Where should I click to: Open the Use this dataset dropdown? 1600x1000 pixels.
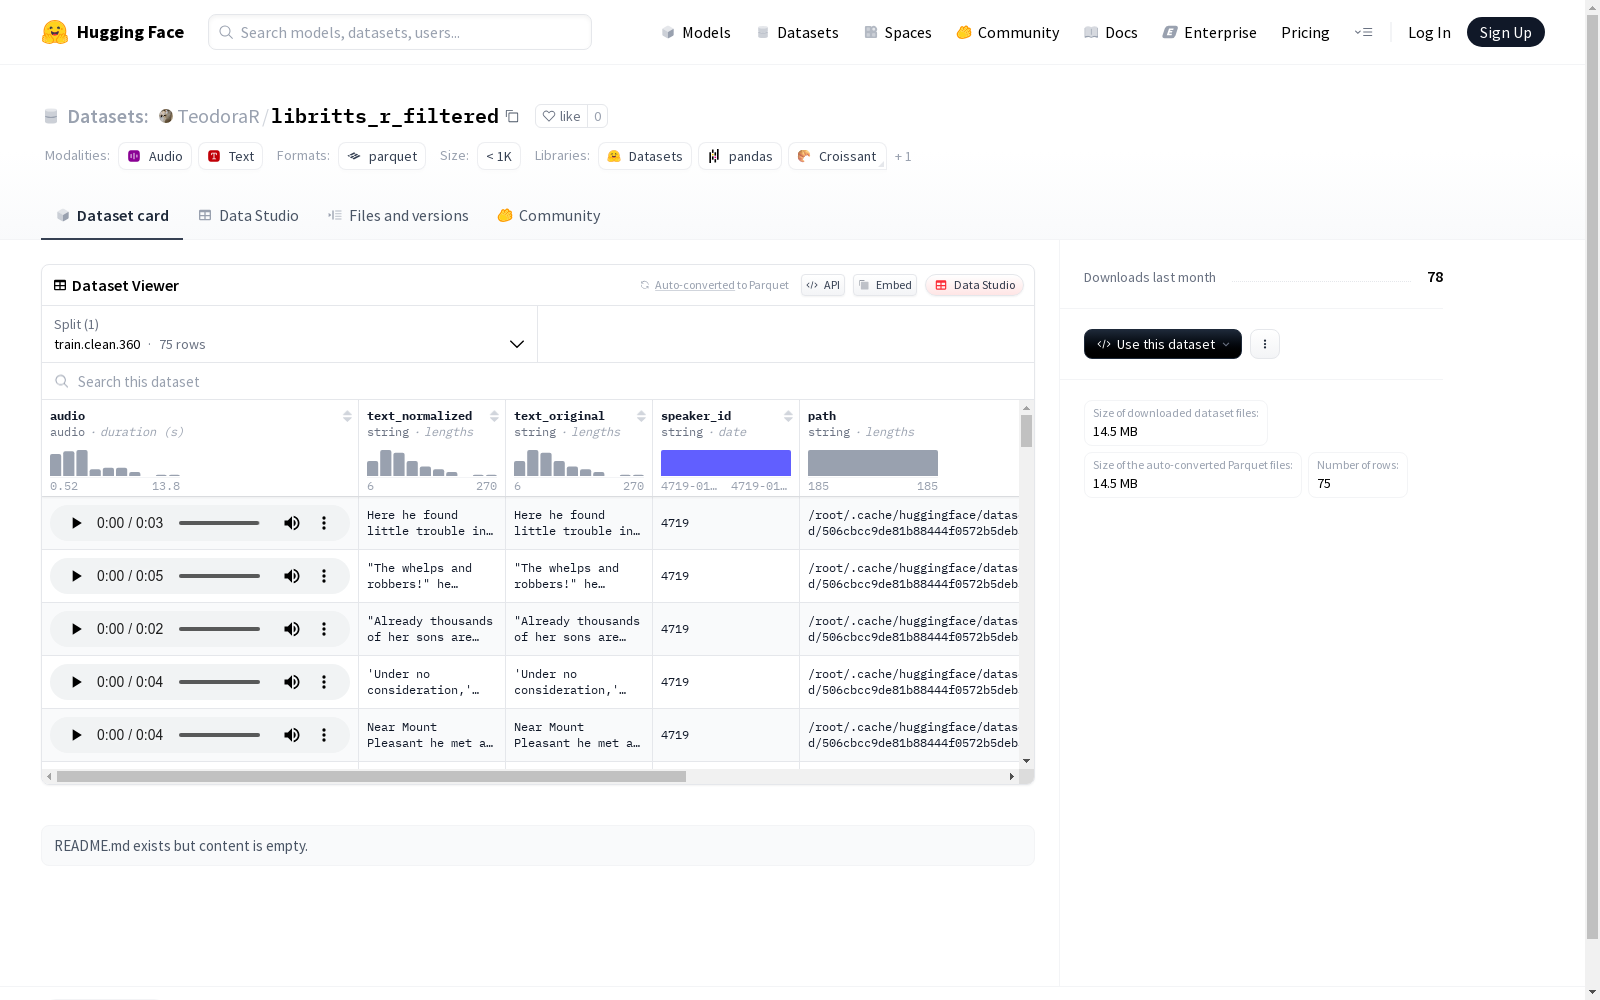point(1163,344)
